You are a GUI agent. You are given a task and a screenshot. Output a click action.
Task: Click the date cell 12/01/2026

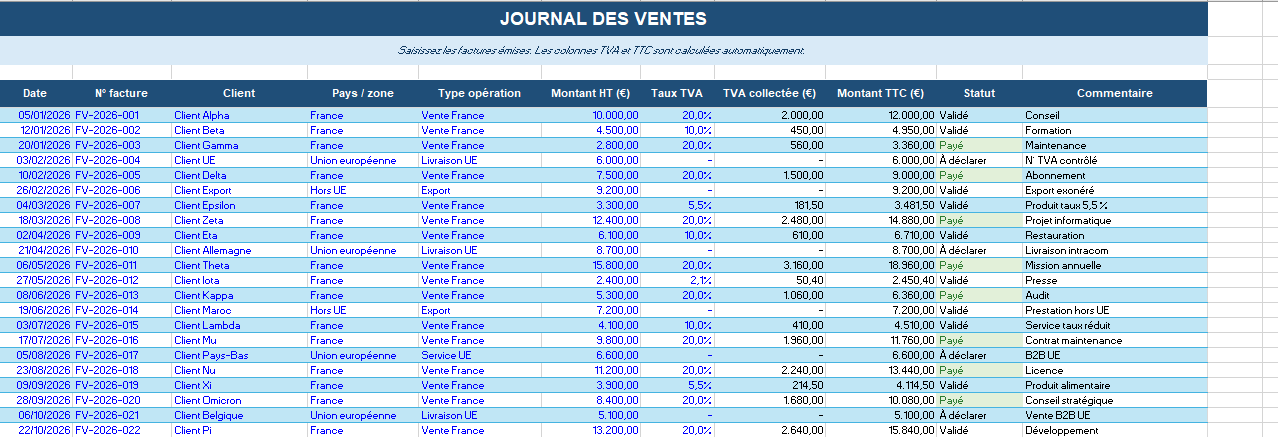[x=35, y=130]
